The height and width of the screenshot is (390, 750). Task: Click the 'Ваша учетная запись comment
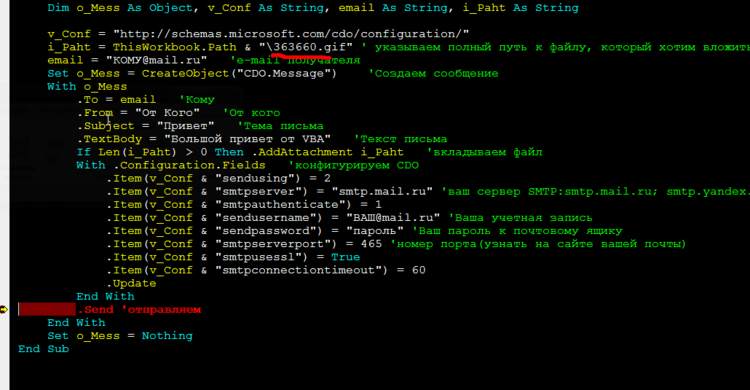[x=520, y=218]
